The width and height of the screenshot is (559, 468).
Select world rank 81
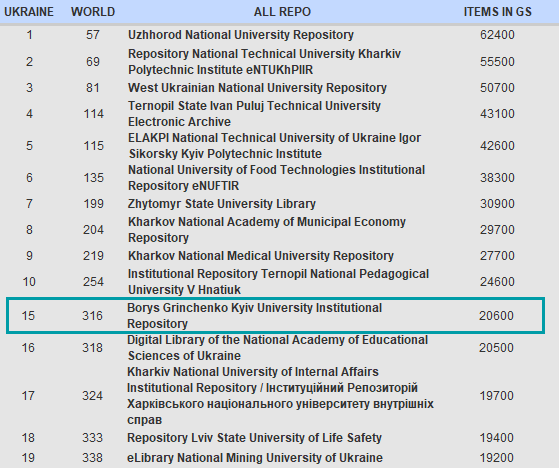(x=93, y=88)
